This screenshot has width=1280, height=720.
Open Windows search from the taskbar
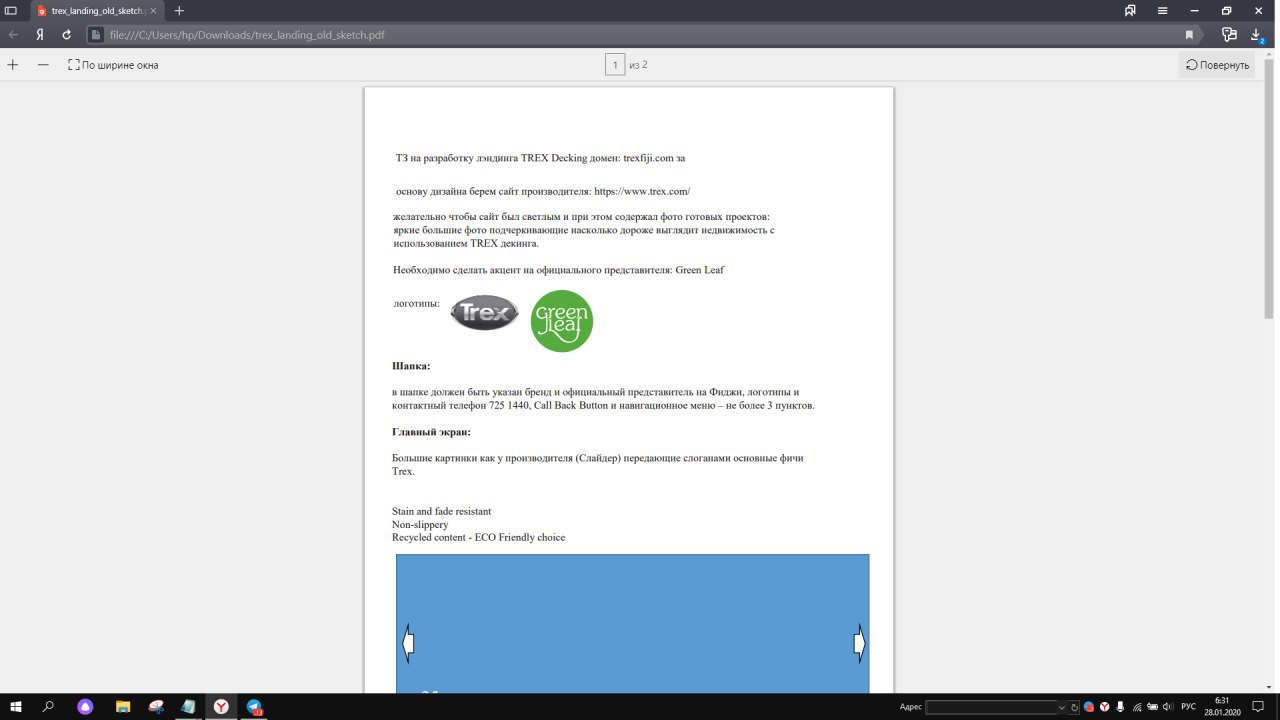pyautogui.click(x=48, y=706)
